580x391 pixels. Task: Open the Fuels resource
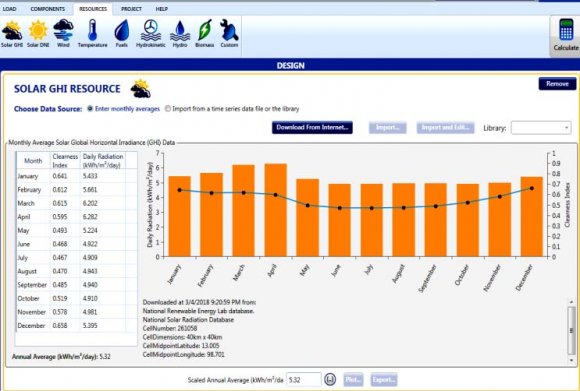(122, 34)
